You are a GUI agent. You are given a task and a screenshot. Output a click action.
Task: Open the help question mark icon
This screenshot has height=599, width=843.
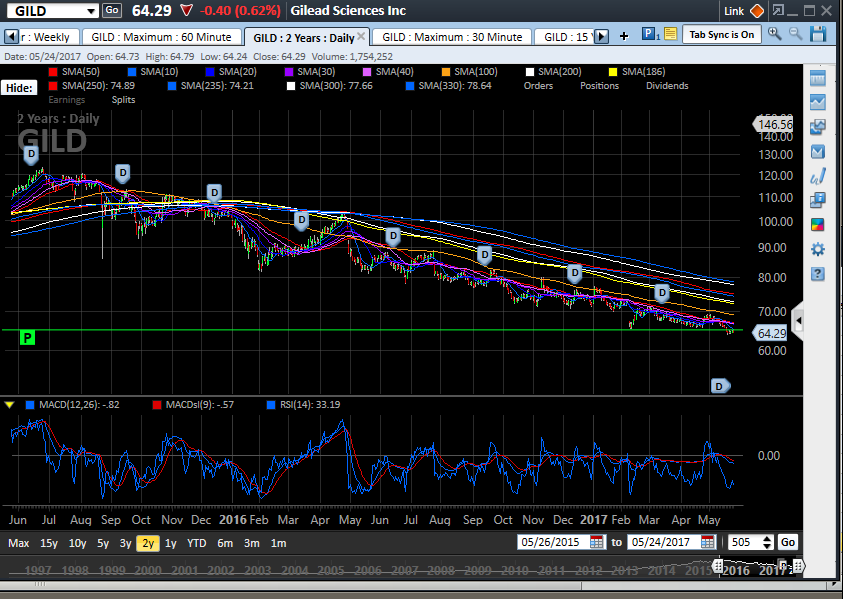[817, 274]
